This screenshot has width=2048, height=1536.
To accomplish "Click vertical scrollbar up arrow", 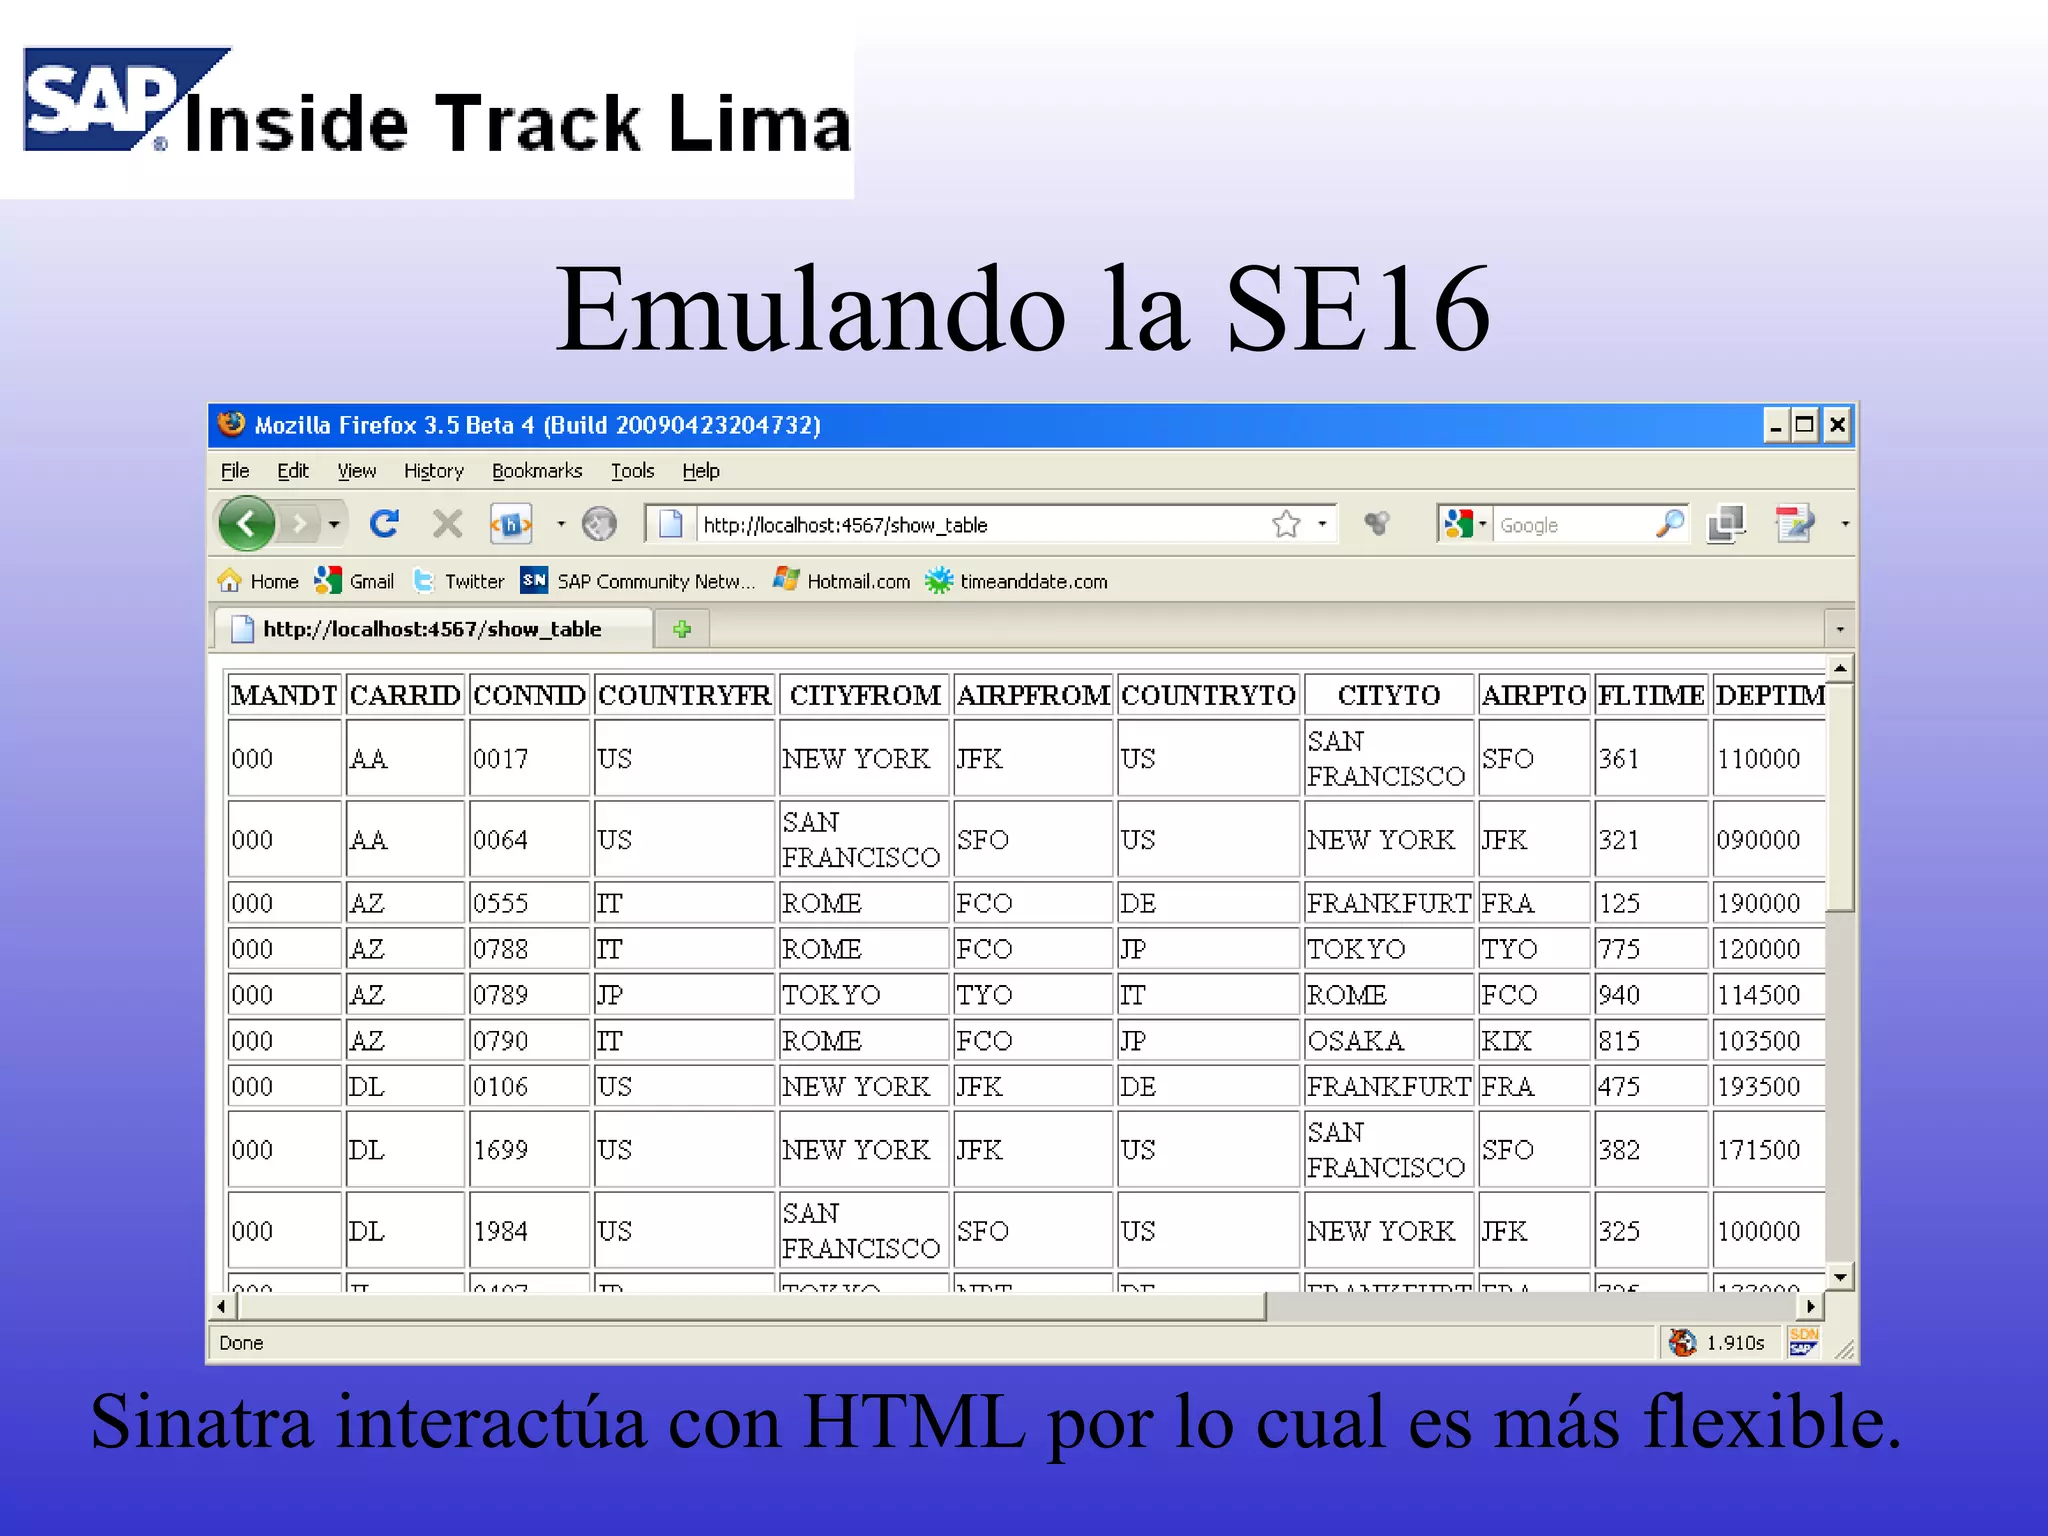I will [x=1840, y=668].
